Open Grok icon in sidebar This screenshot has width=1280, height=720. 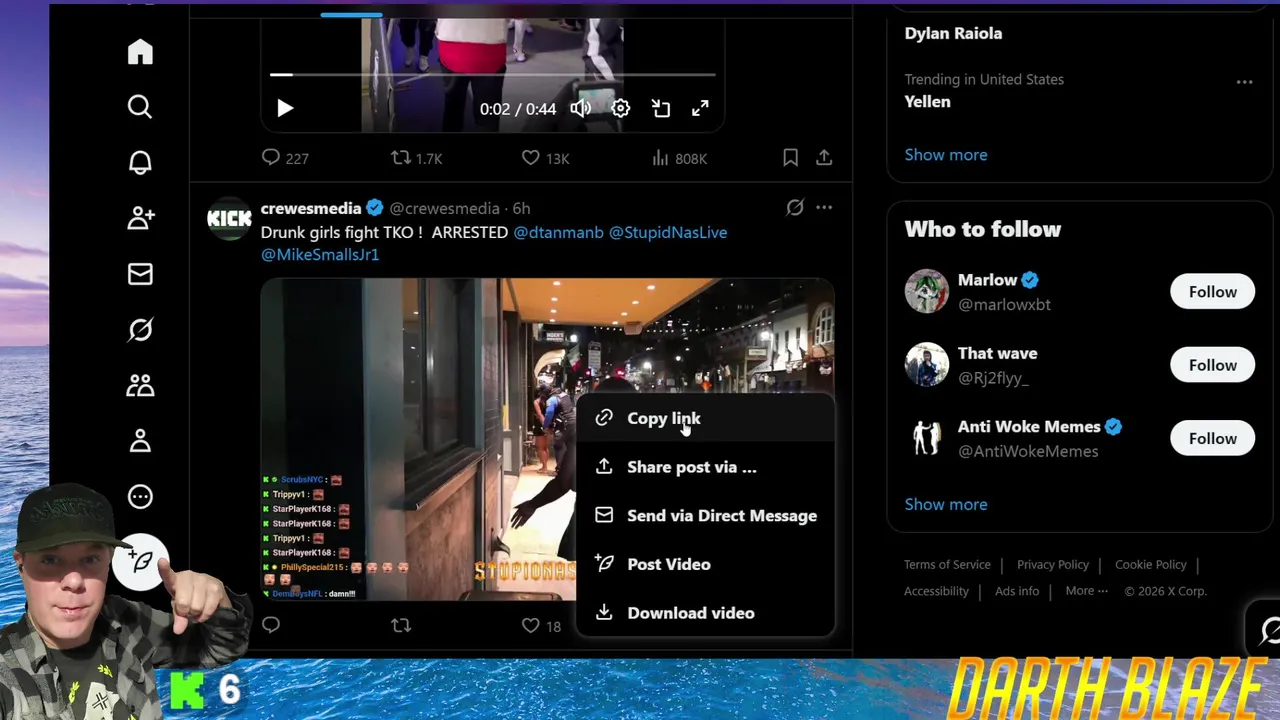(x=140, y=330)
